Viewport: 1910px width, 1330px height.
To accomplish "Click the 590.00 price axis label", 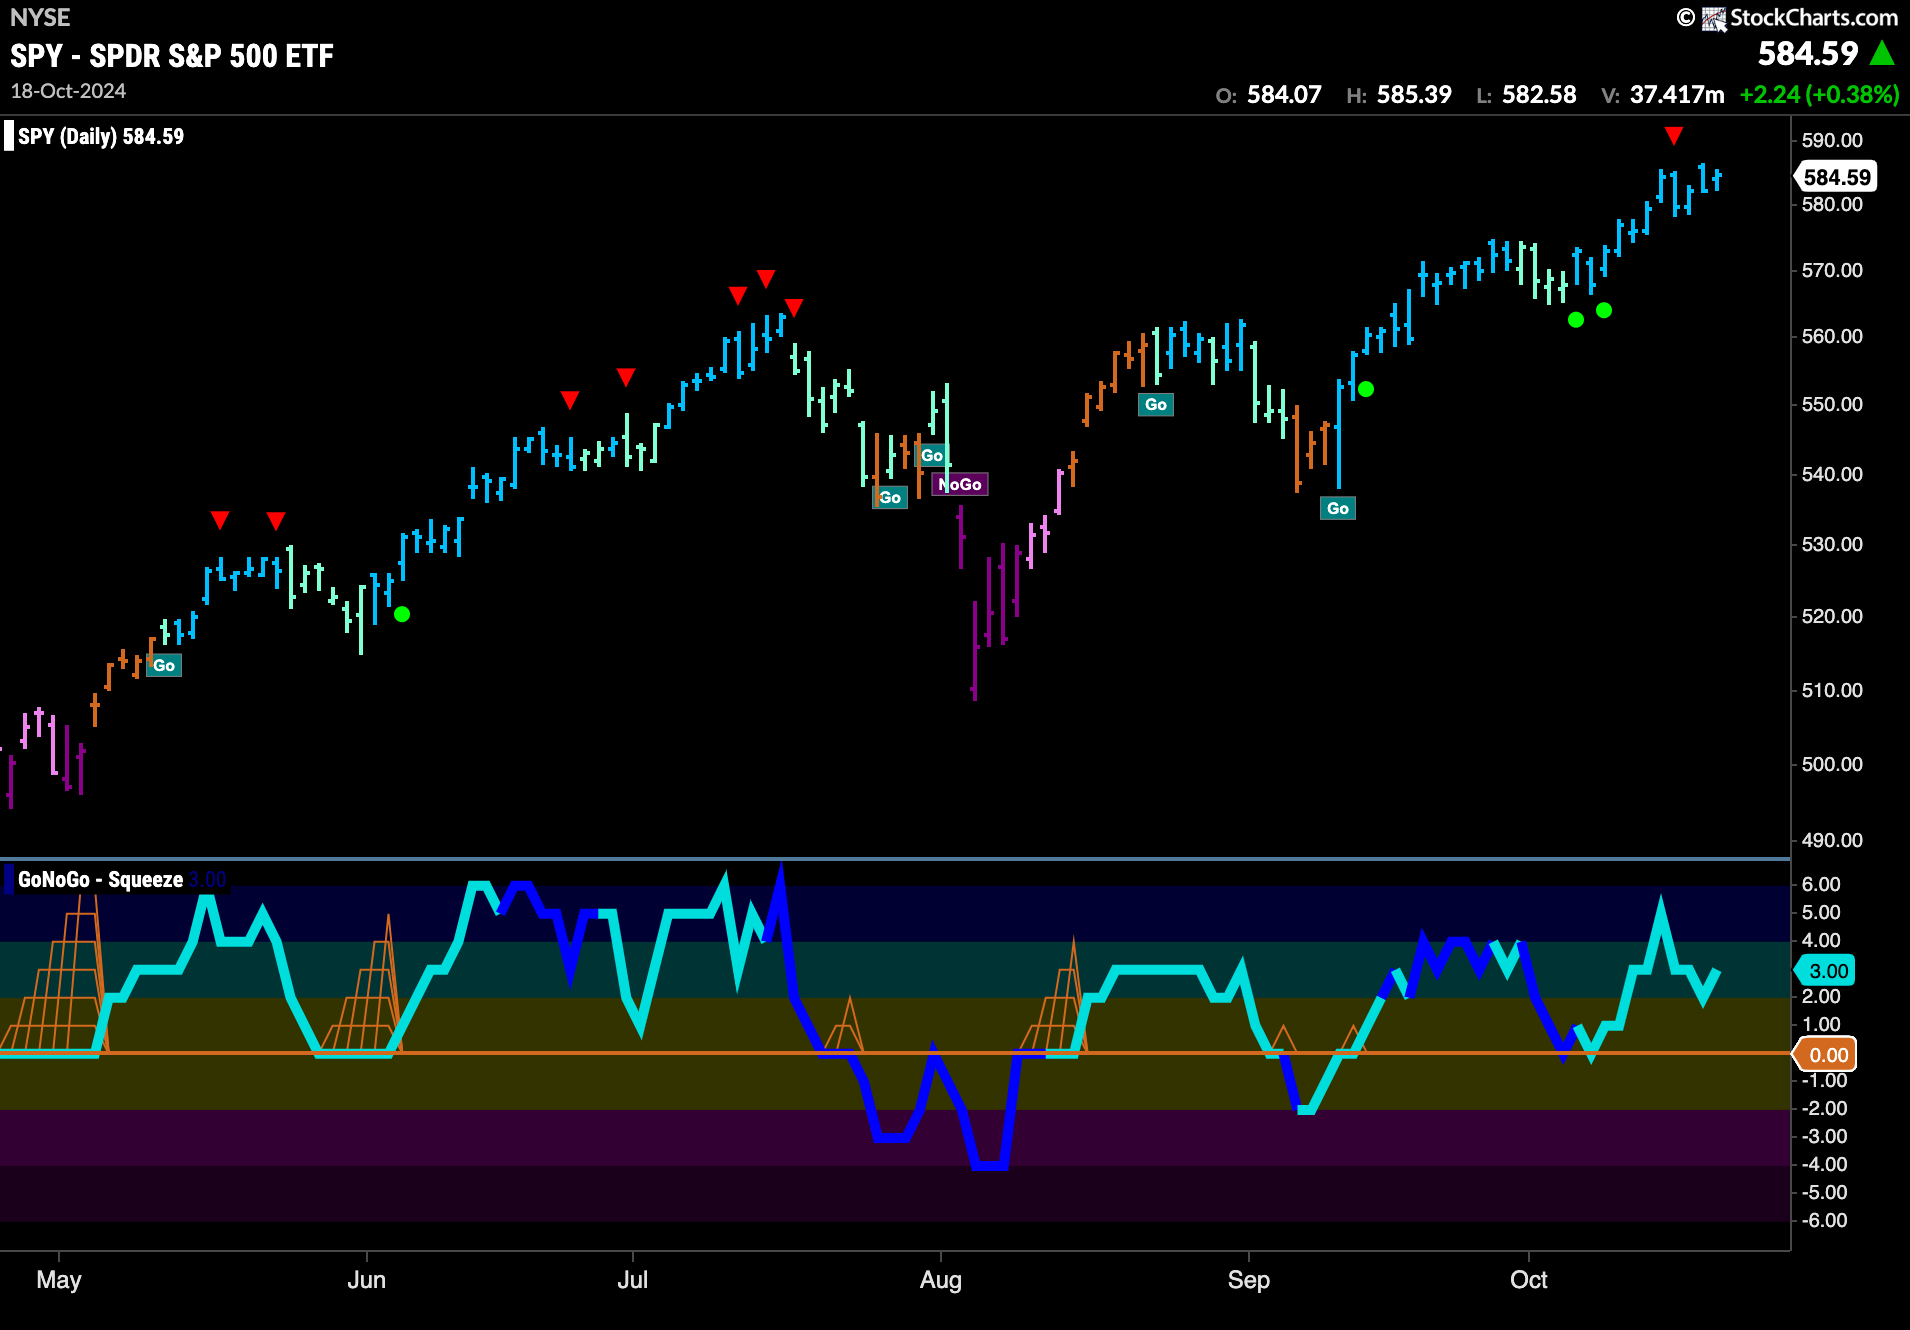I will 1832,140.
